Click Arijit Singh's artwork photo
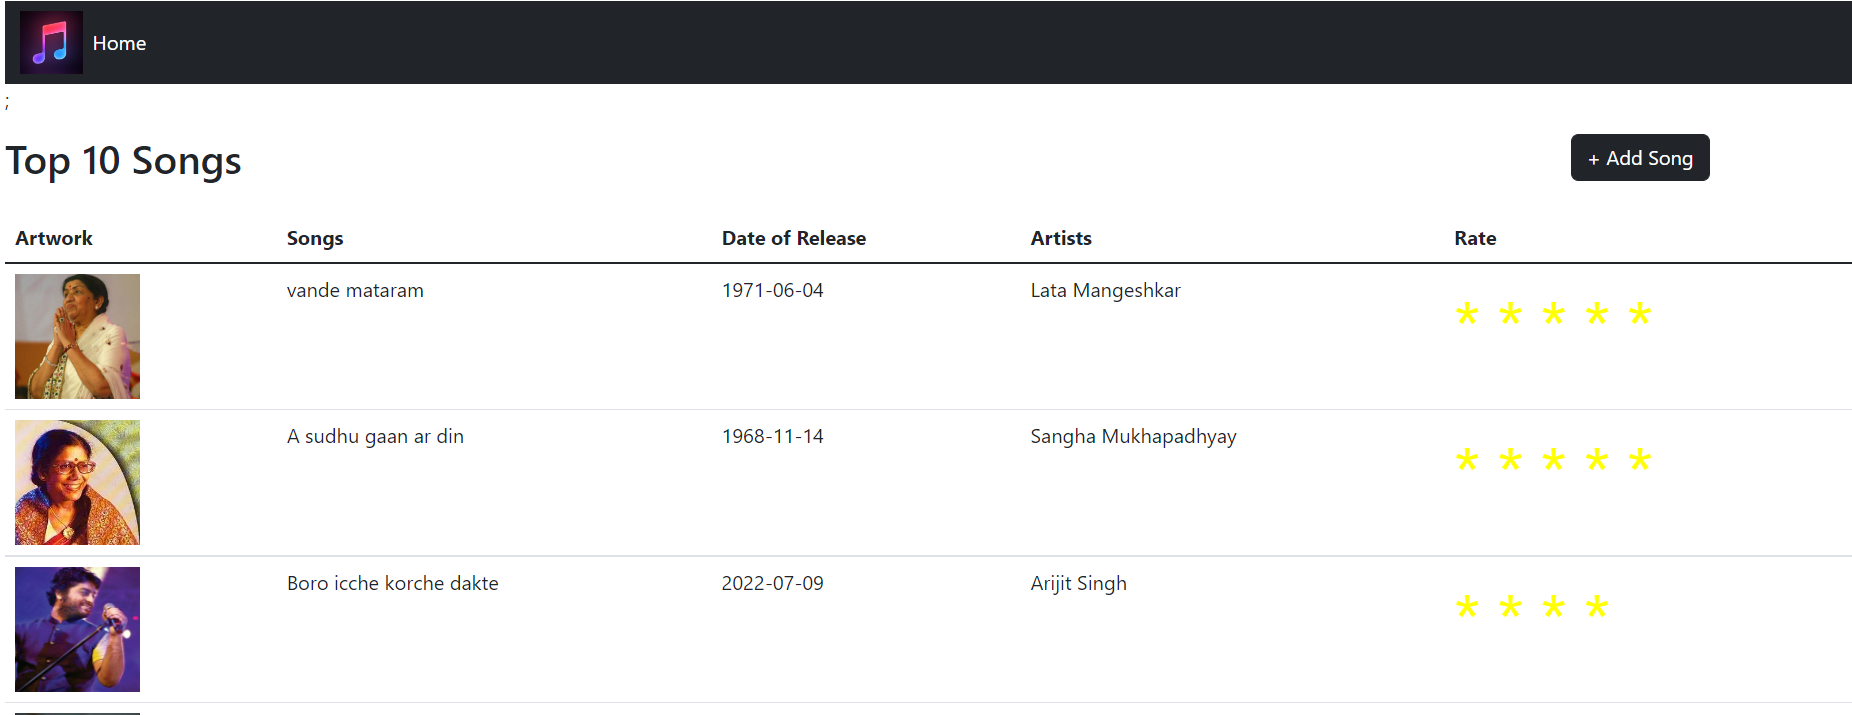Screen dimensions: 1852x715 (77, 629)
